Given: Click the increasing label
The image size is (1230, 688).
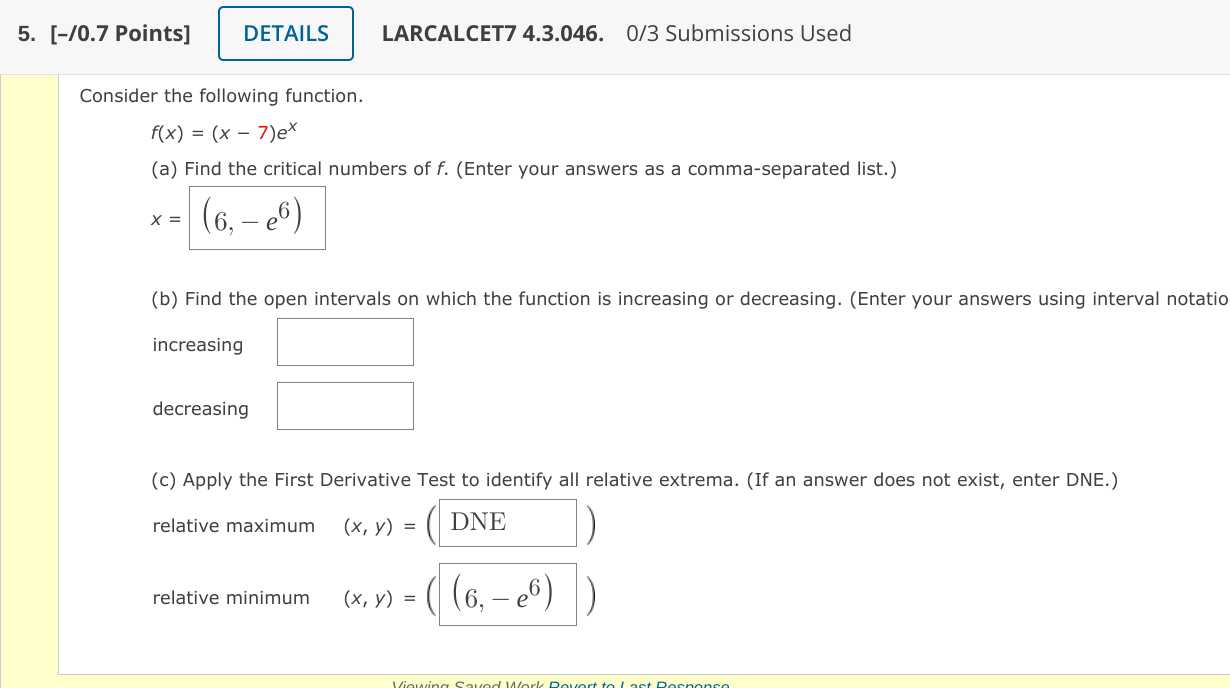Looking at the screenshot, I should pos(197,344).
